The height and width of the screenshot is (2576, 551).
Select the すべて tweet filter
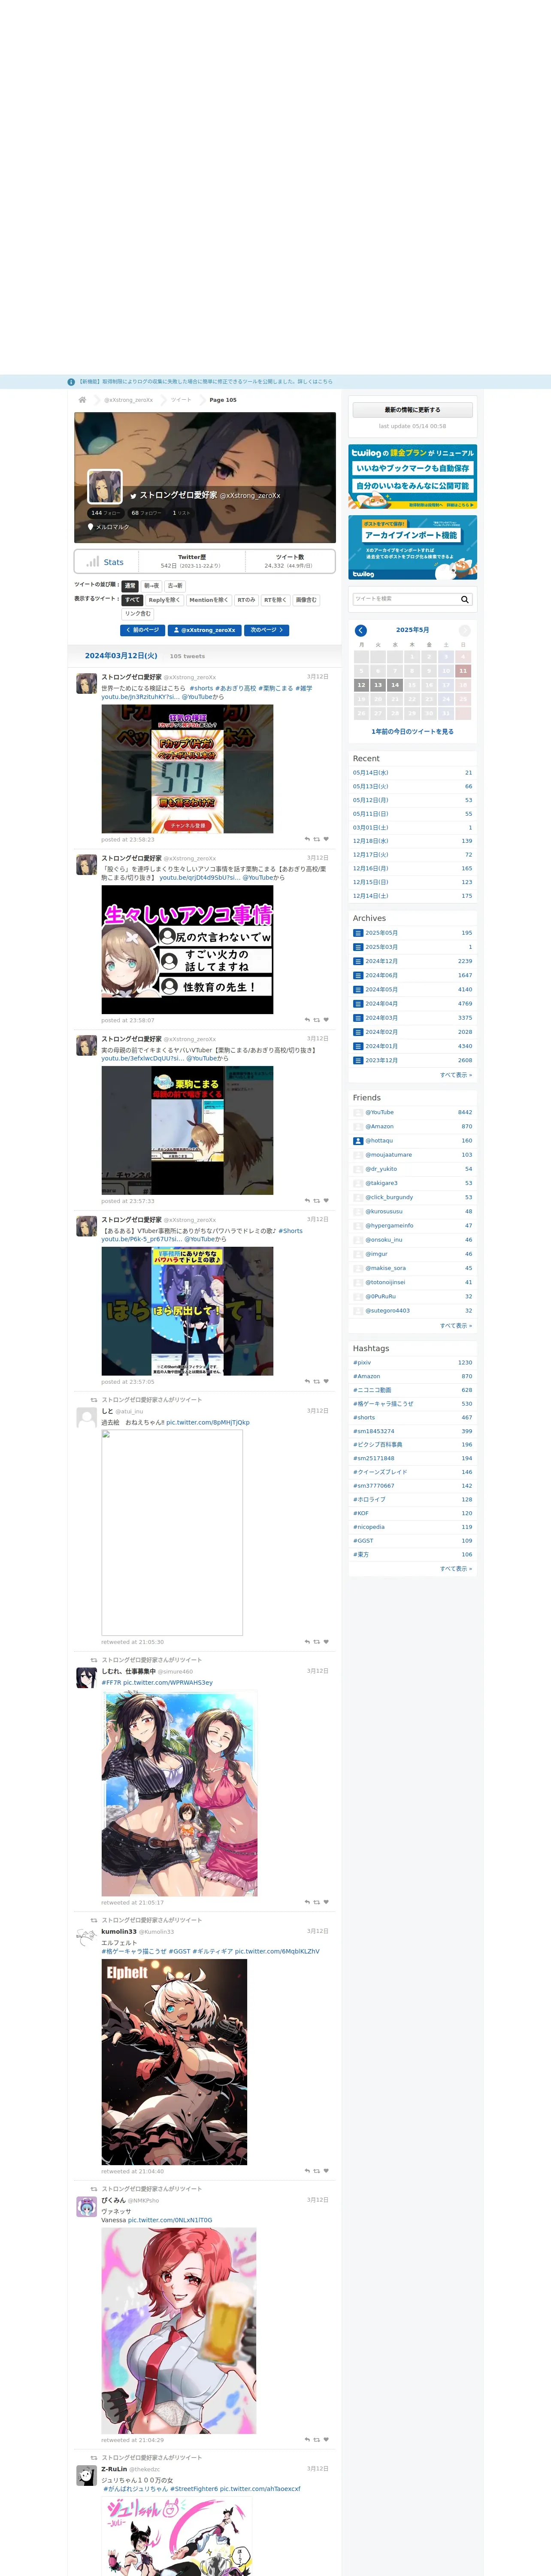(x=133, y=600)
